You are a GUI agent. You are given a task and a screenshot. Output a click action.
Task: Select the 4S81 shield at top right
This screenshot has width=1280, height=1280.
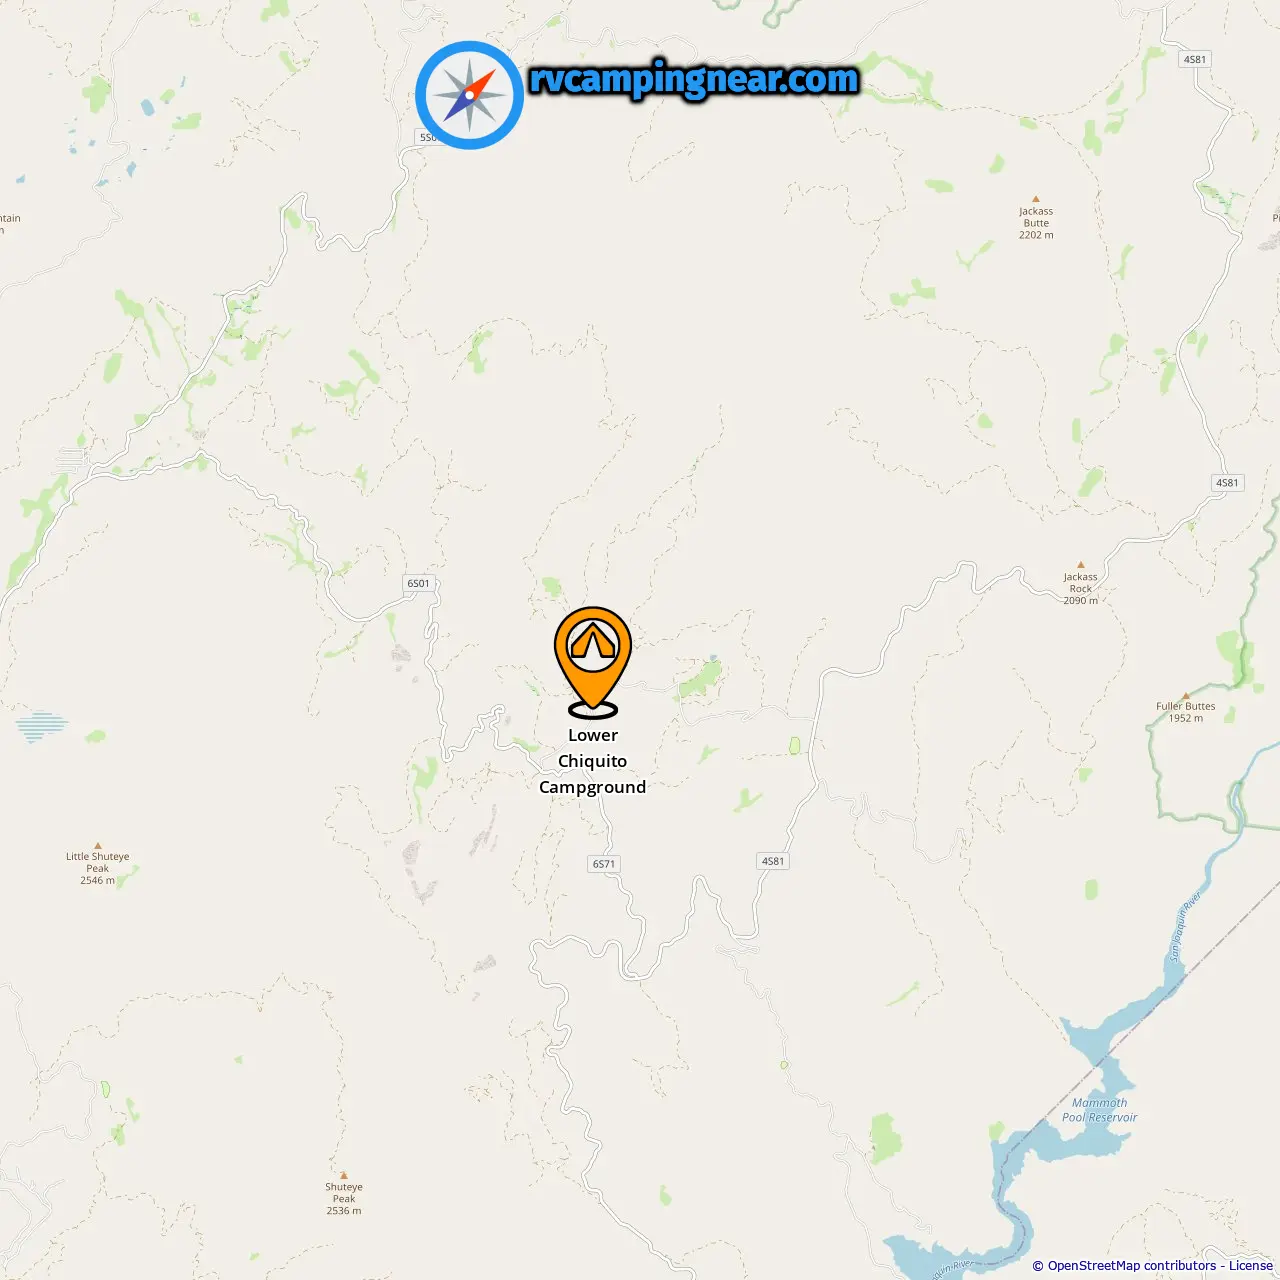(x=1195, y=60)
